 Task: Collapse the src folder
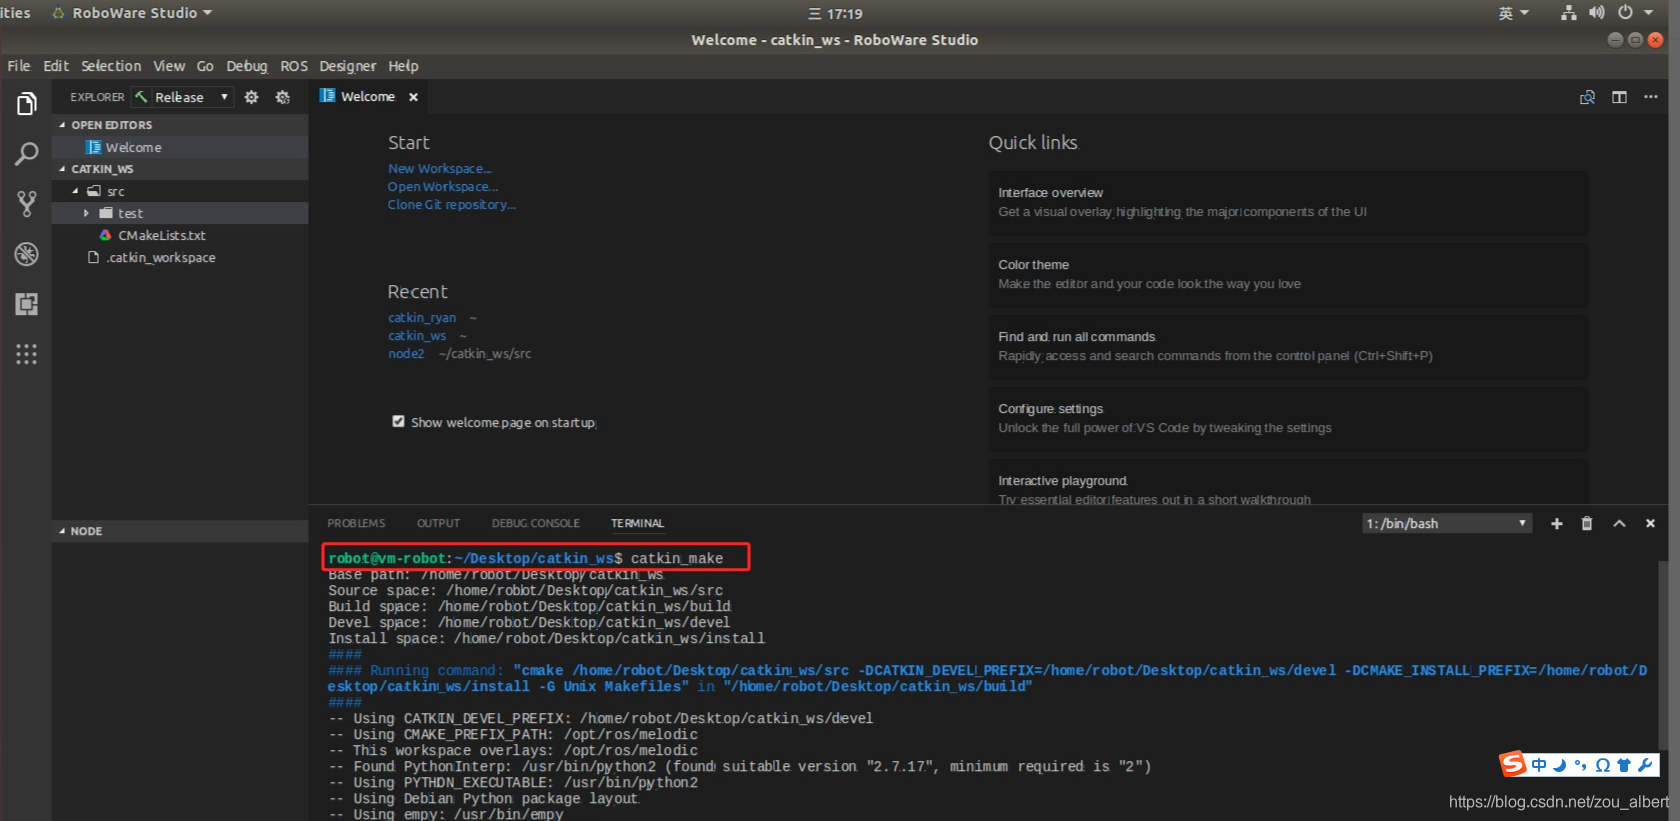[x=75, y=191]
